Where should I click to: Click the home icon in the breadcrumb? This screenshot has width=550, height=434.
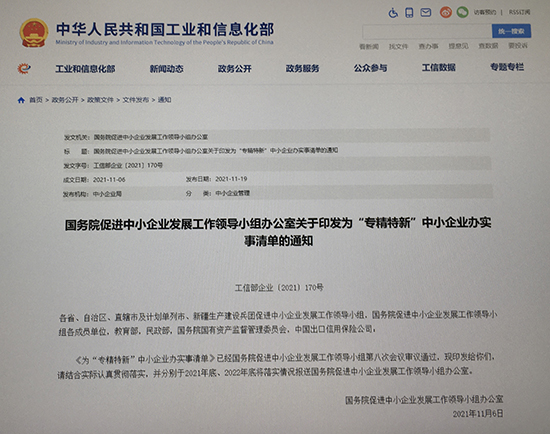point(21,100)
